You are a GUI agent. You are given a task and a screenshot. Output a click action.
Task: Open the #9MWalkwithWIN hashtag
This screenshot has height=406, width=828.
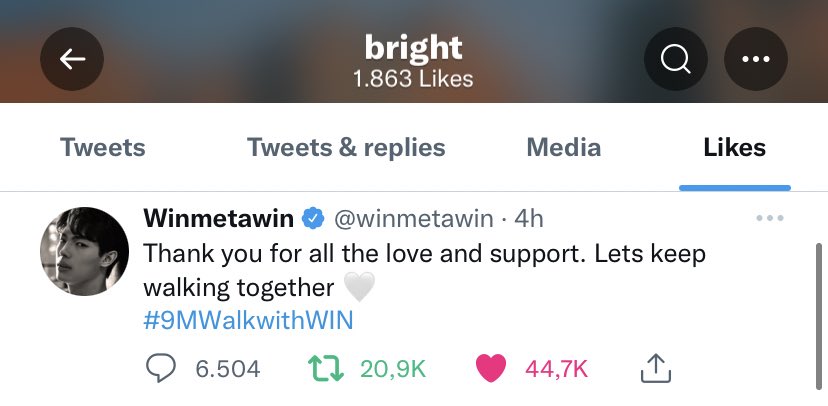coord(248,320)
